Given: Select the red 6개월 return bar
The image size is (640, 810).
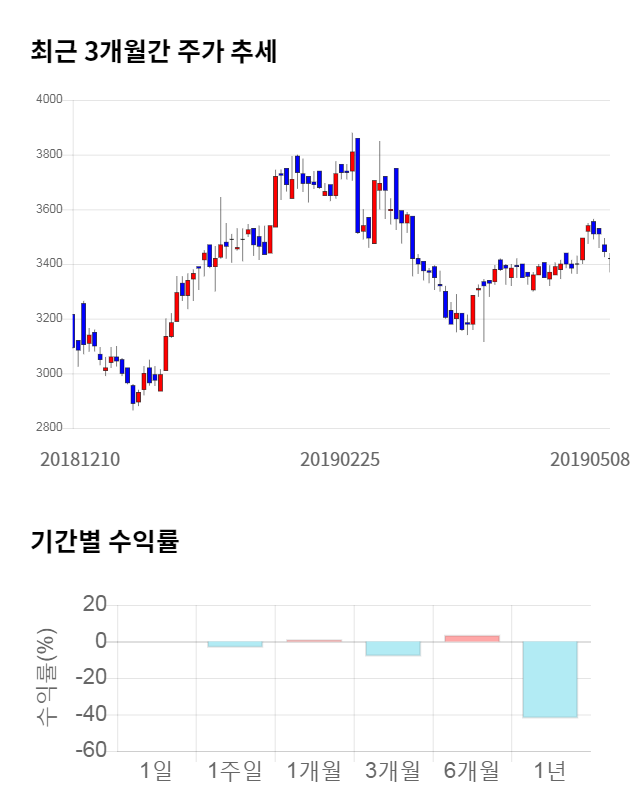Looking at the screenshot, I should [x=471, y=638].
